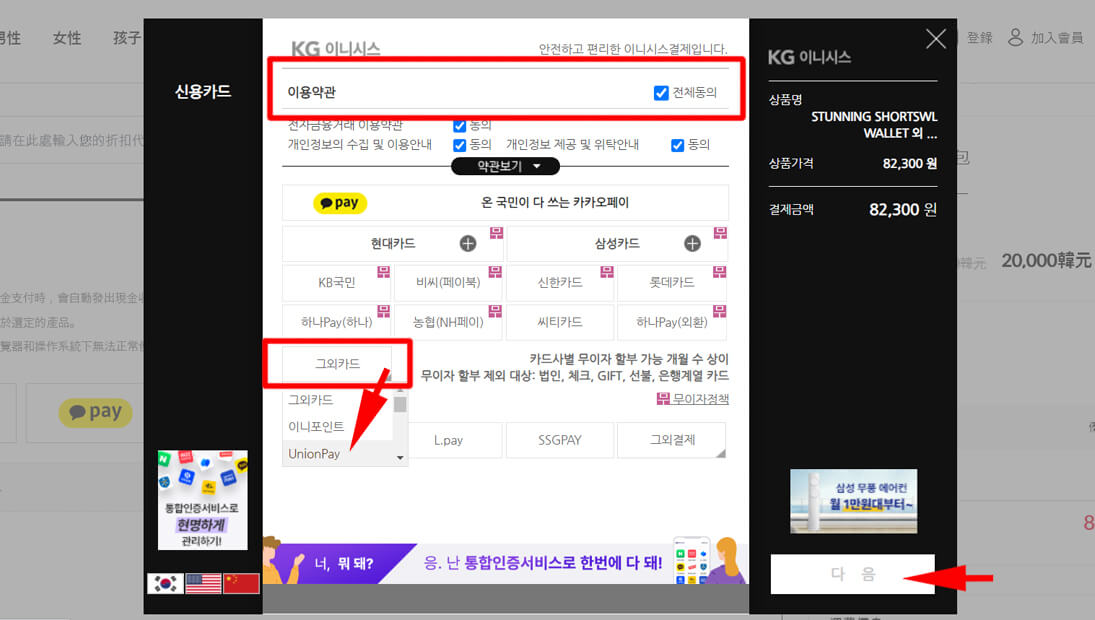Screen dimensions: 1095x620
Task: Select the KakaoPay payment option
Action: (505, 202)
